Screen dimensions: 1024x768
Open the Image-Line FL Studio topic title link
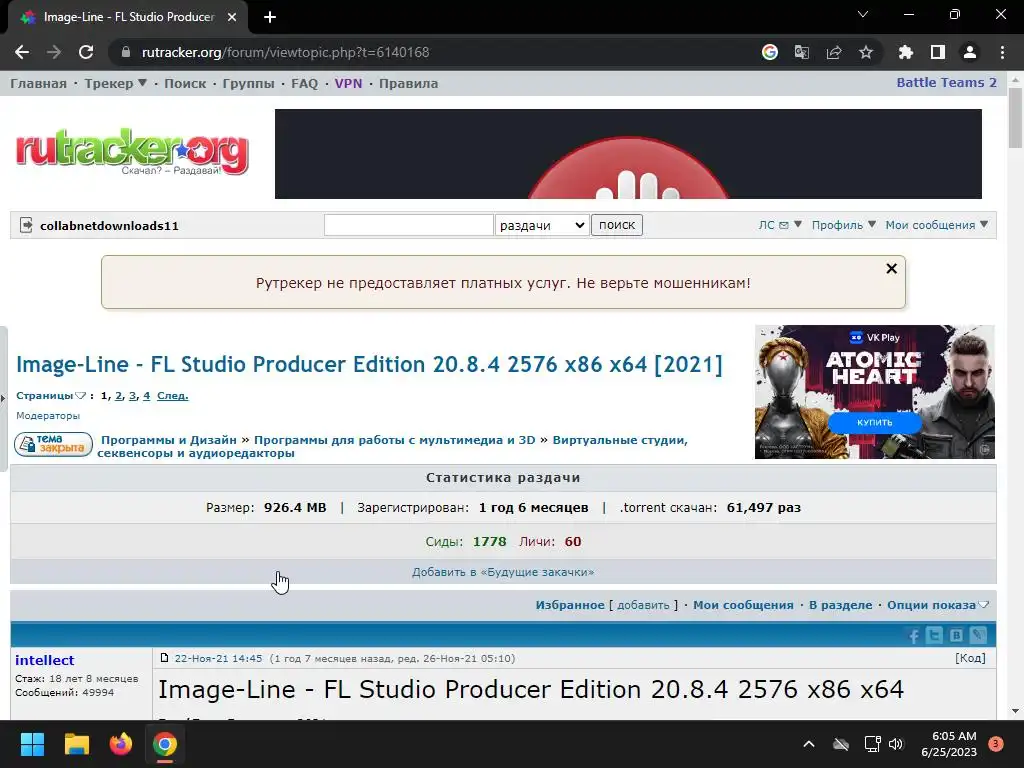point(370,364)
